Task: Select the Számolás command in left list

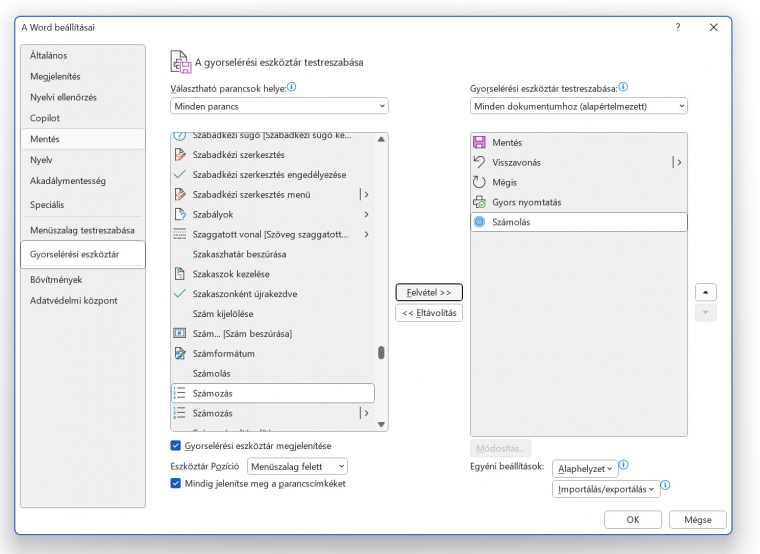Action: pos(273,373)
